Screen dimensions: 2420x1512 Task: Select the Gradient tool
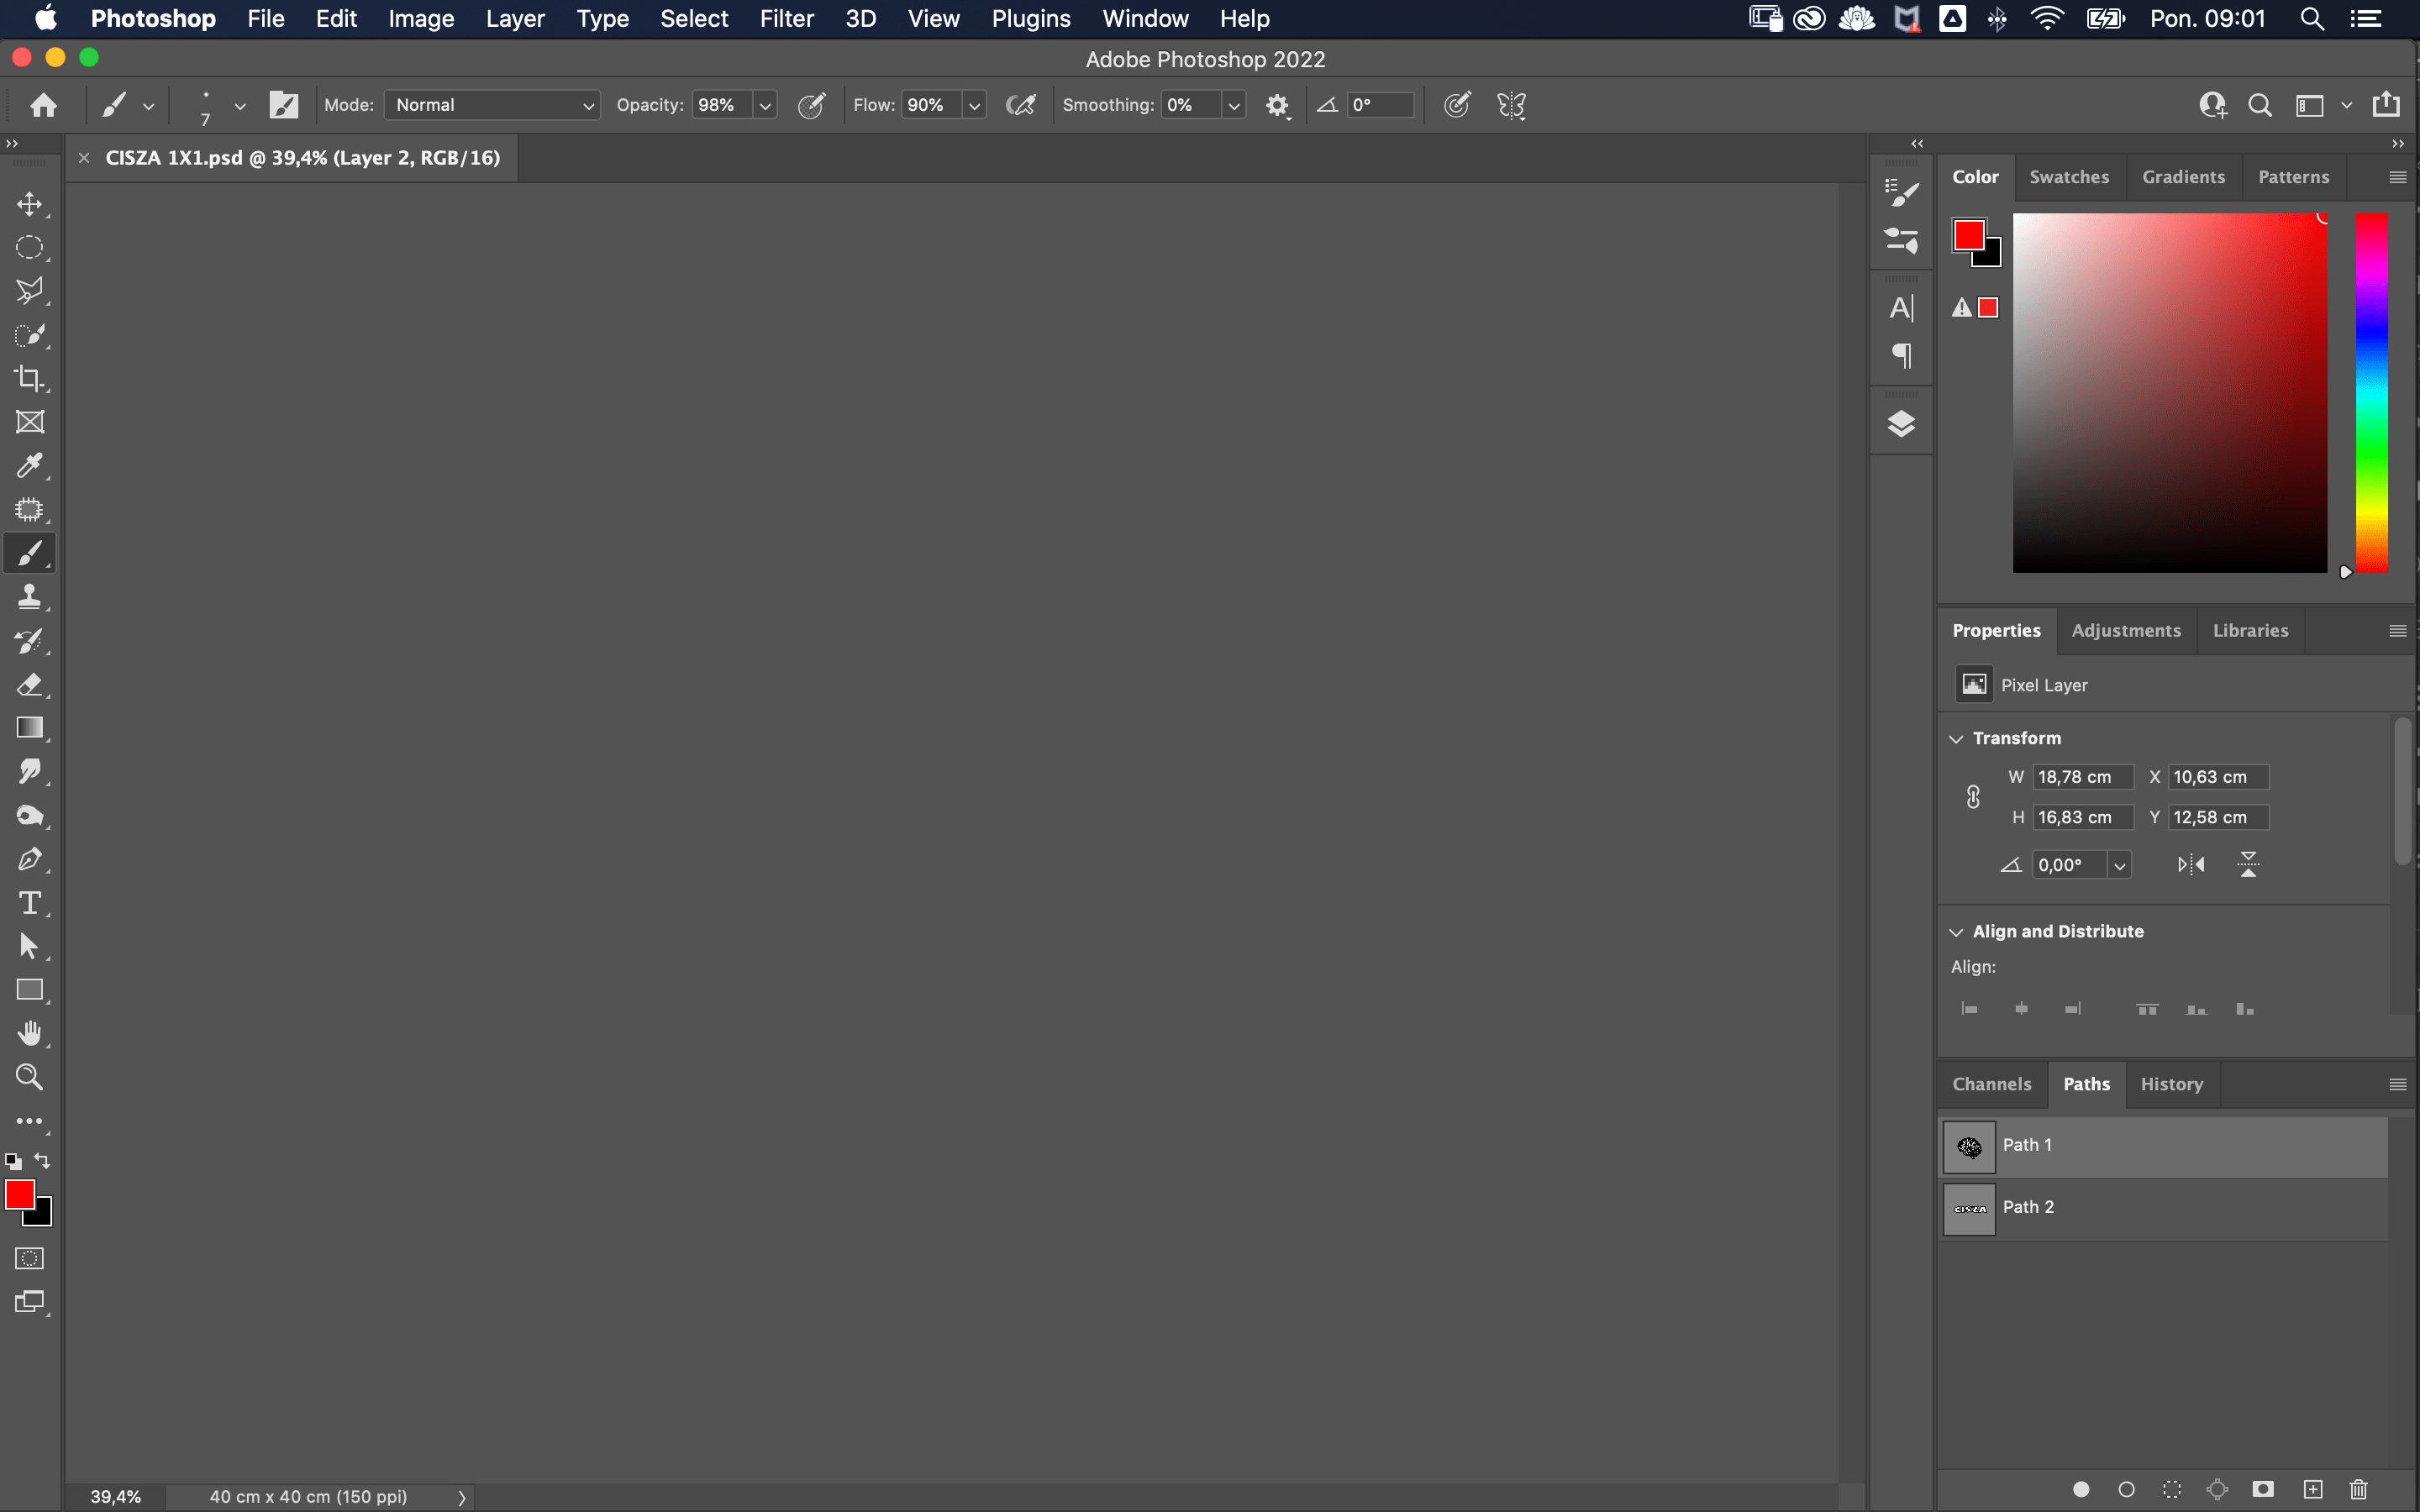click(29, 728)
